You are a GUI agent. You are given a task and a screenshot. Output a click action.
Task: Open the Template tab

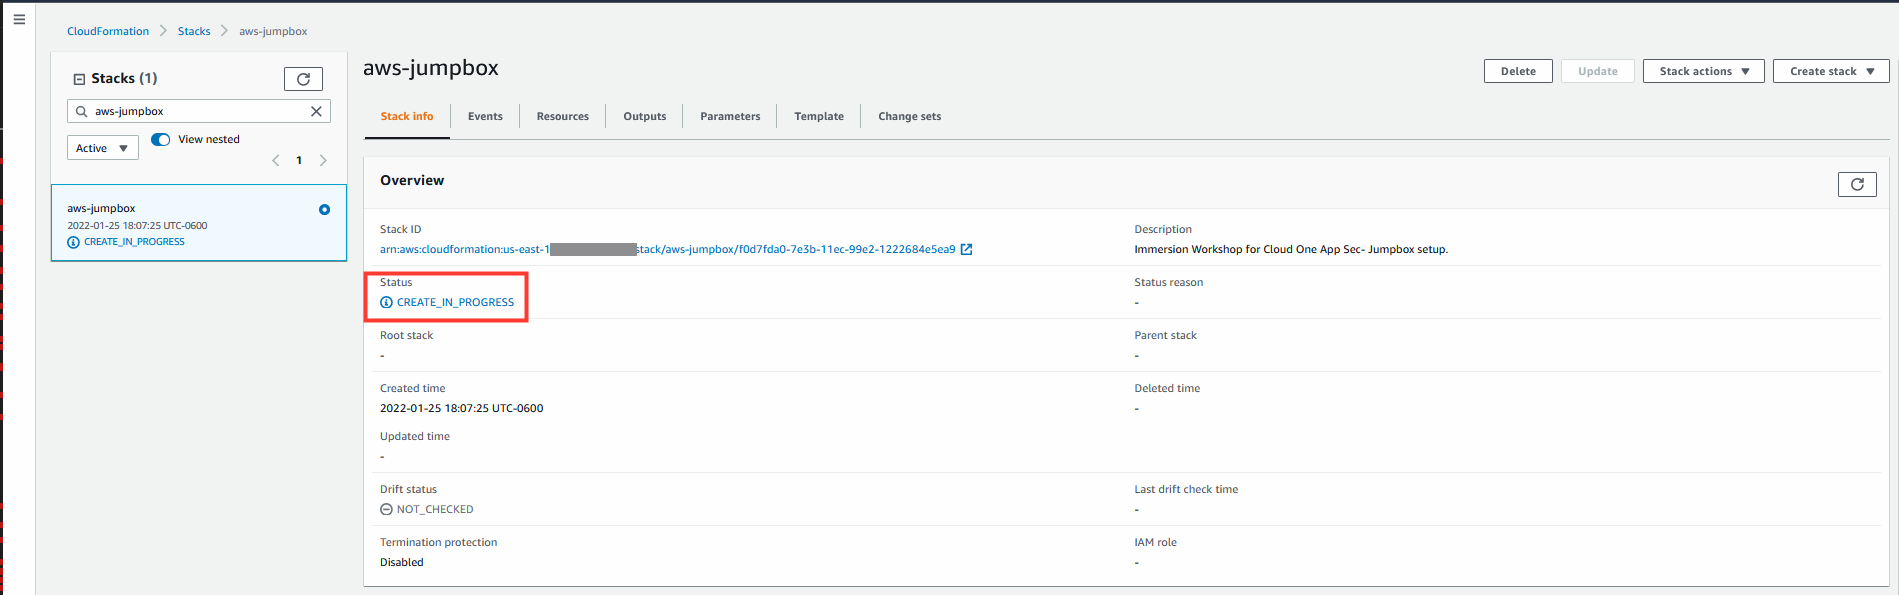tap(819, 116)
